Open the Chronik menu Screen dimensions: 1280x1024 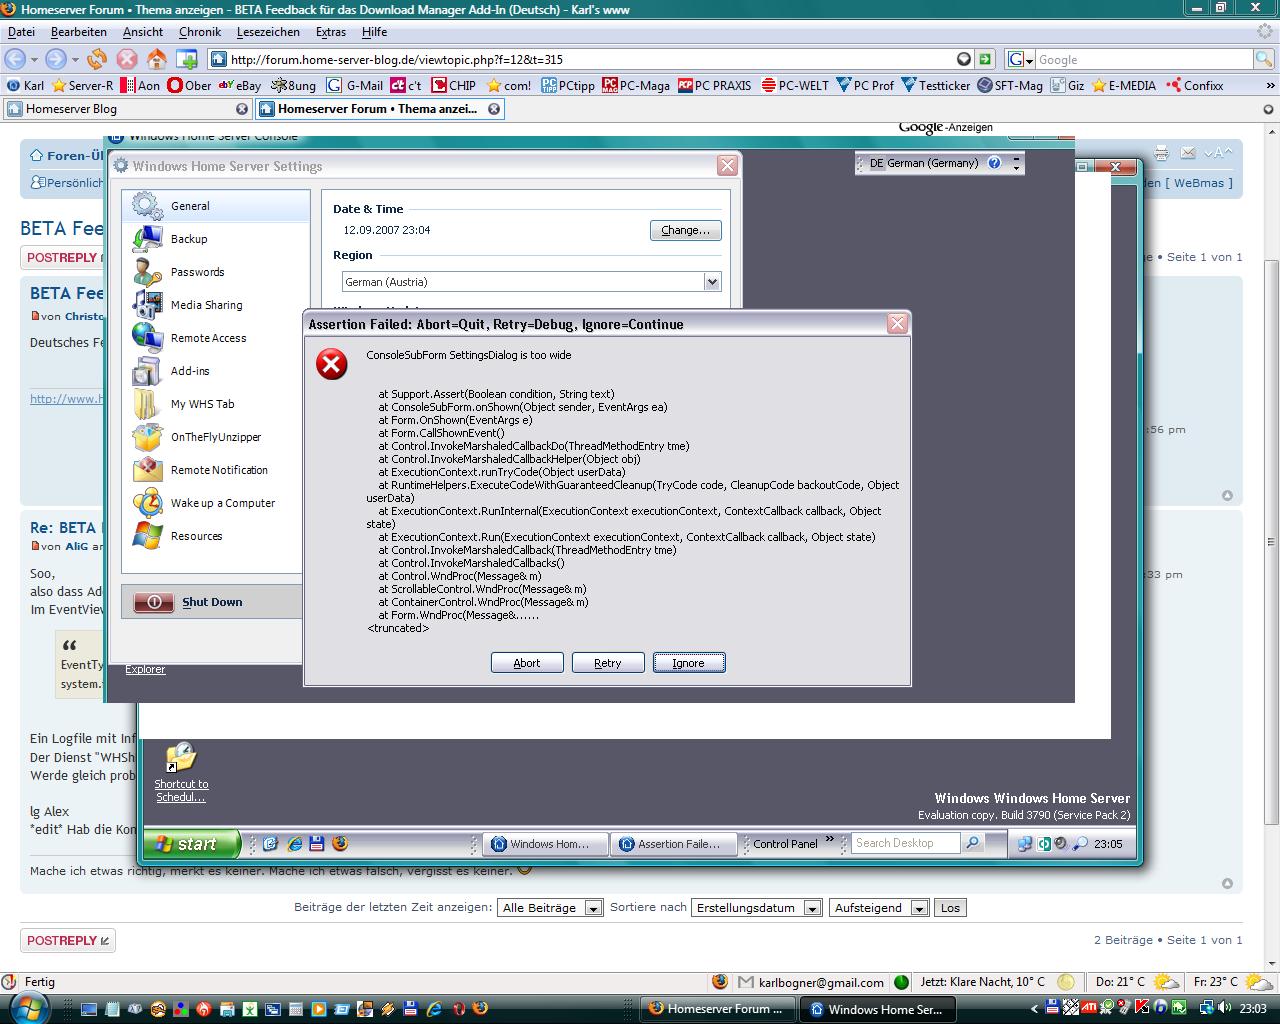[200, 32]
